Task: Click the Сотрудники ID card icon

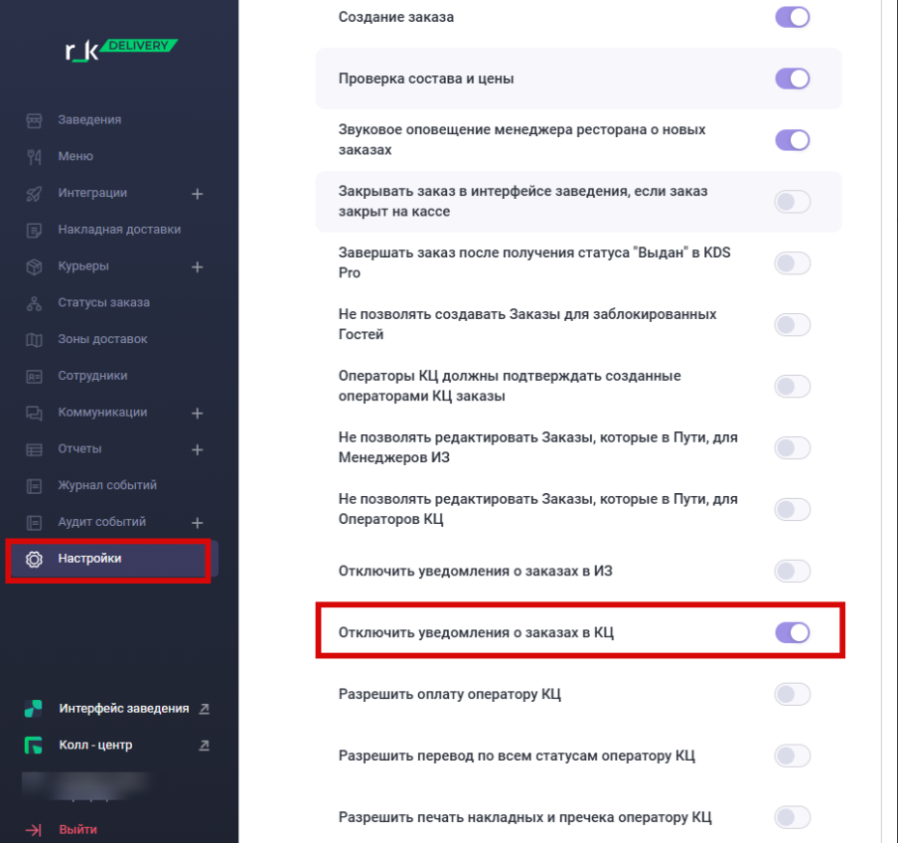Action: click(34, 376)
